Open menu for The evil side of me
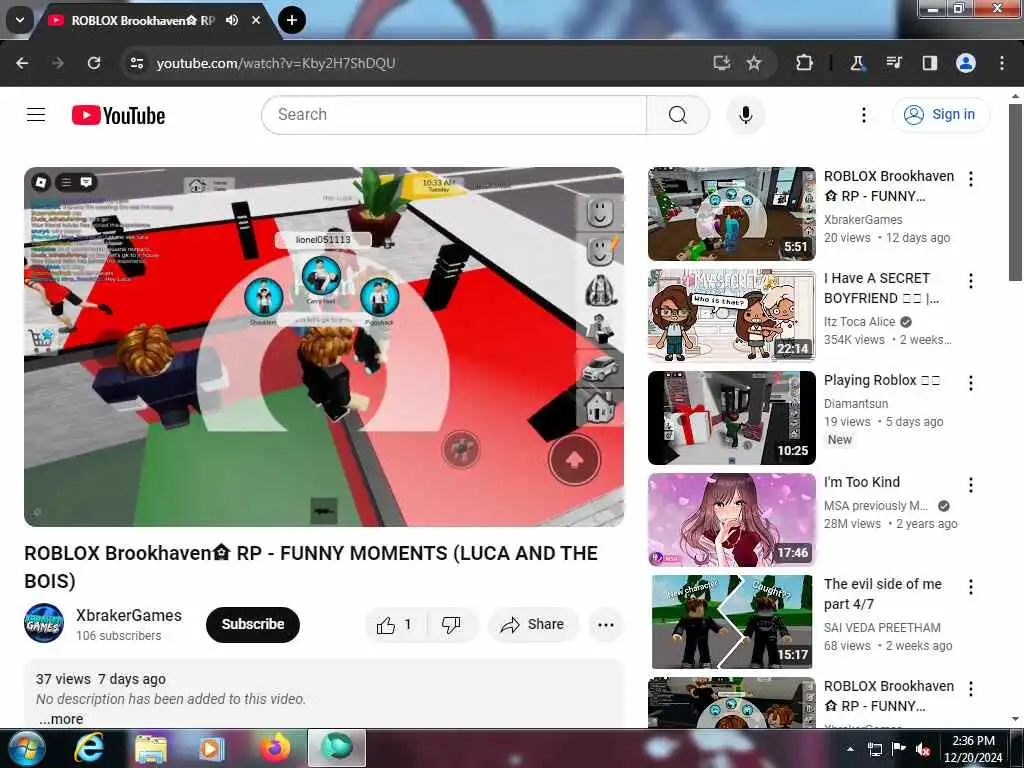Image resolution: width=1024 pixels, height=768 pixels. pyautogui.click(x=971, y=587)
